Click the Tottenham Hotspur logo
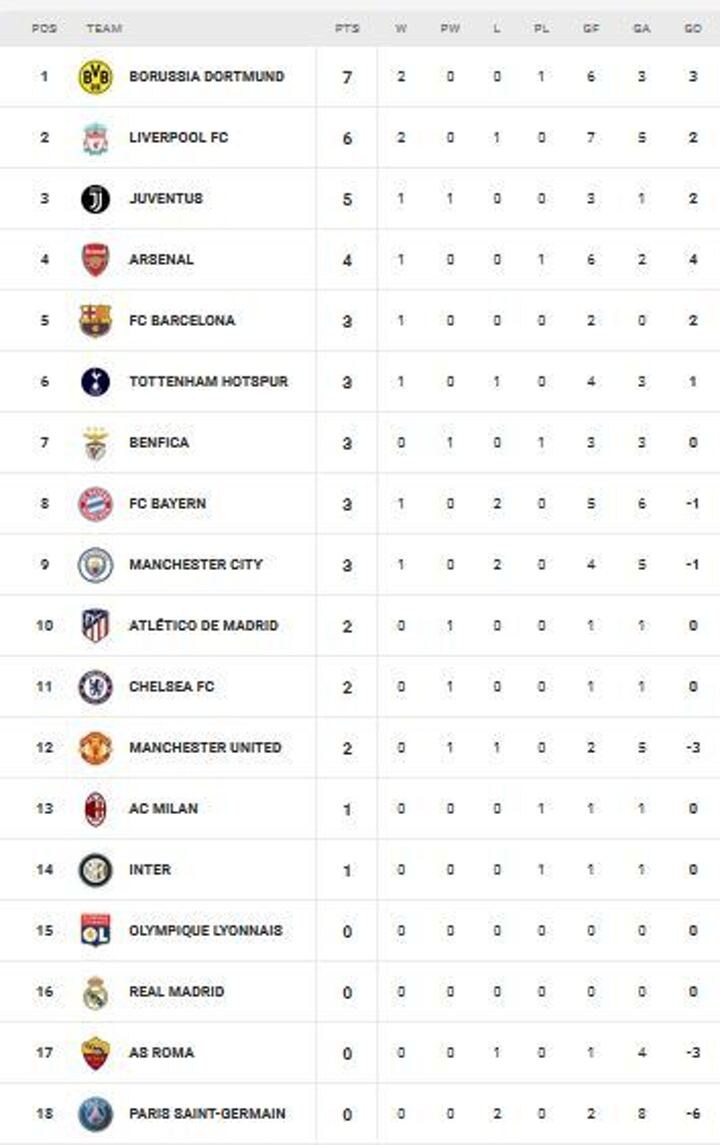 (96, 382)
